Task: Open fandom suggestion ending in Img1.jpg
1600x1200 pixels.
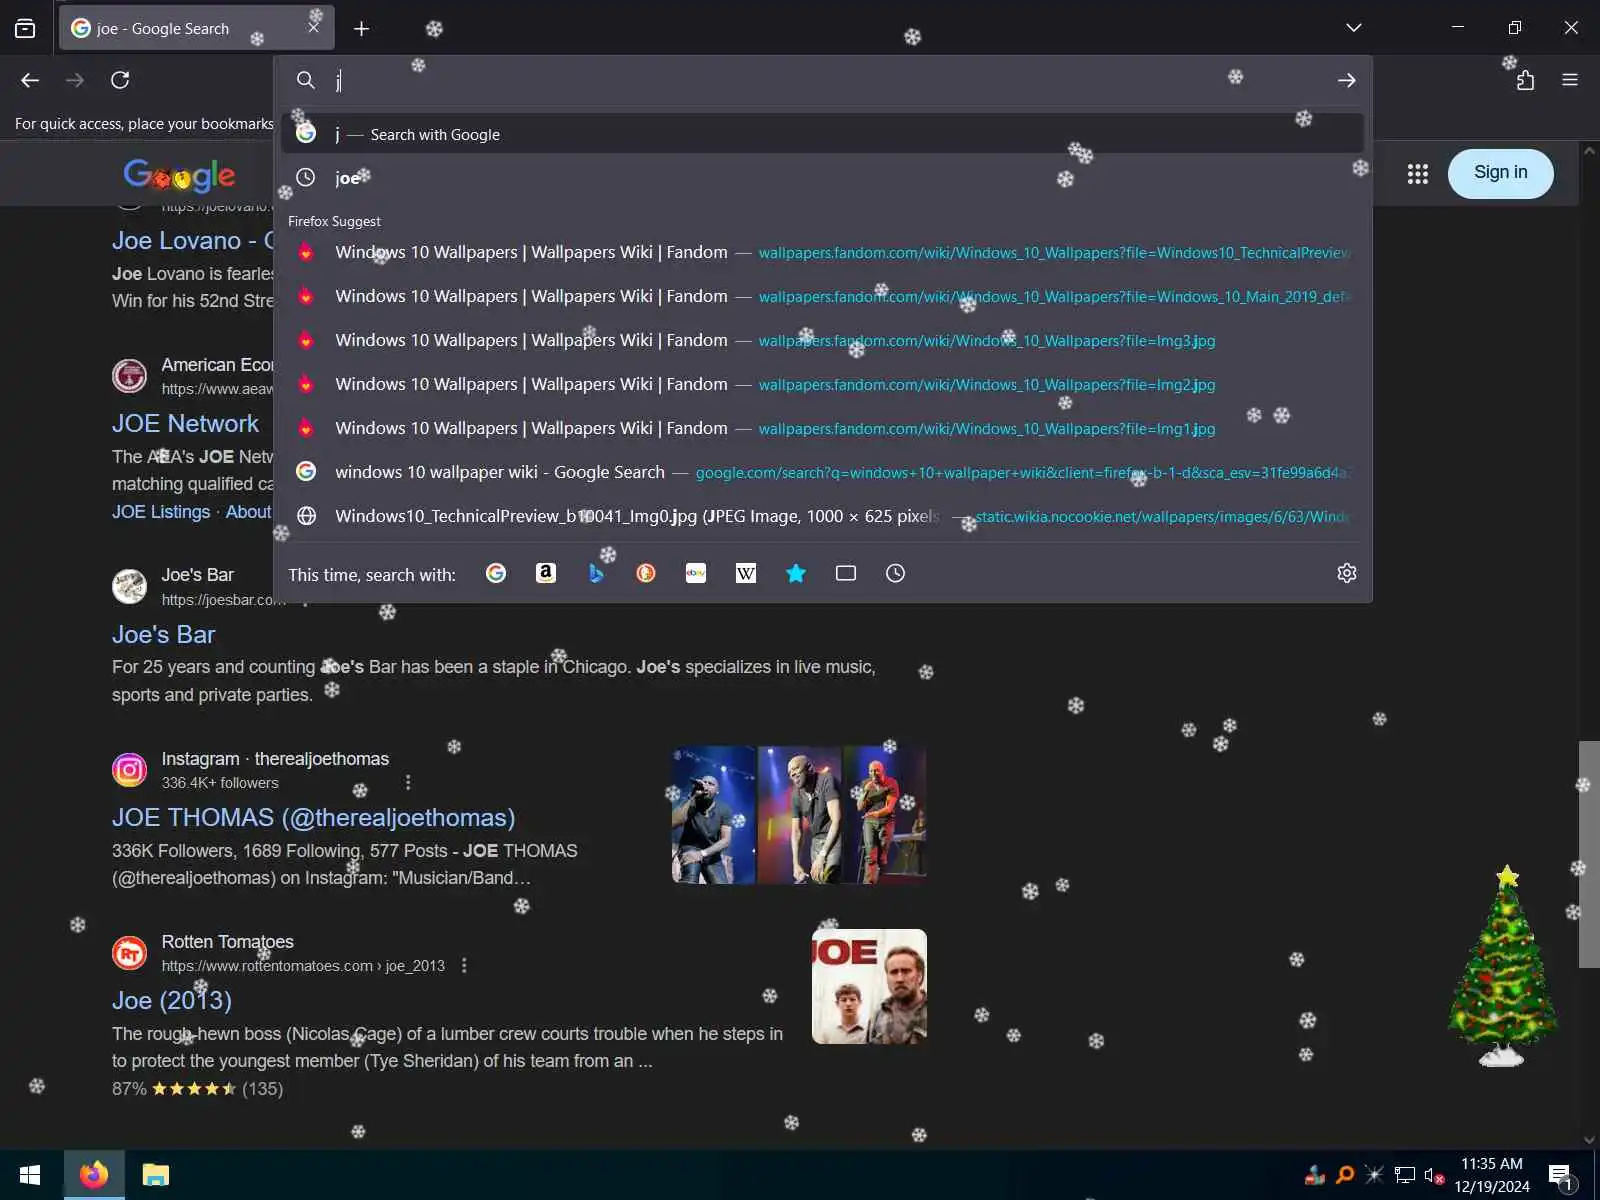Action: [822, 428]
